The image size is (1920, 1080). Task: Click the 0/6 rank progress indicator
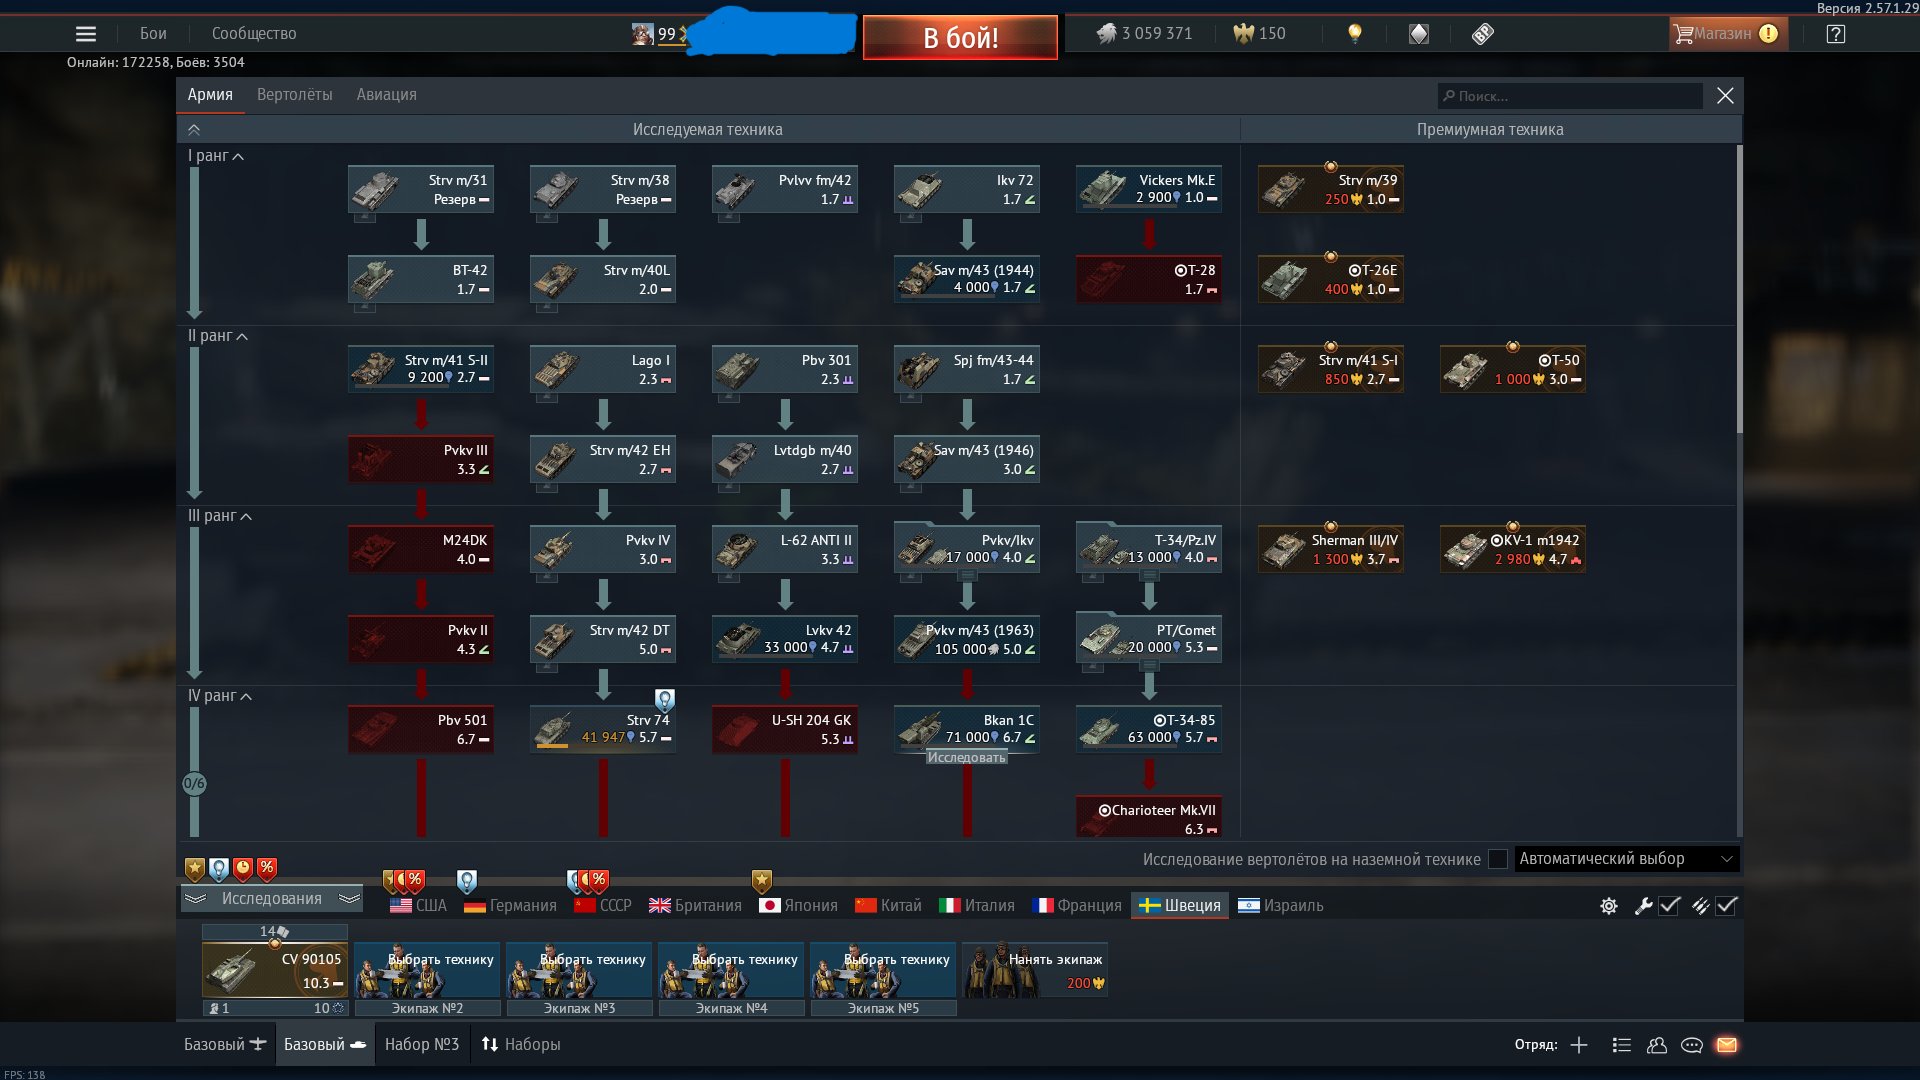click(x=194, y=784)
